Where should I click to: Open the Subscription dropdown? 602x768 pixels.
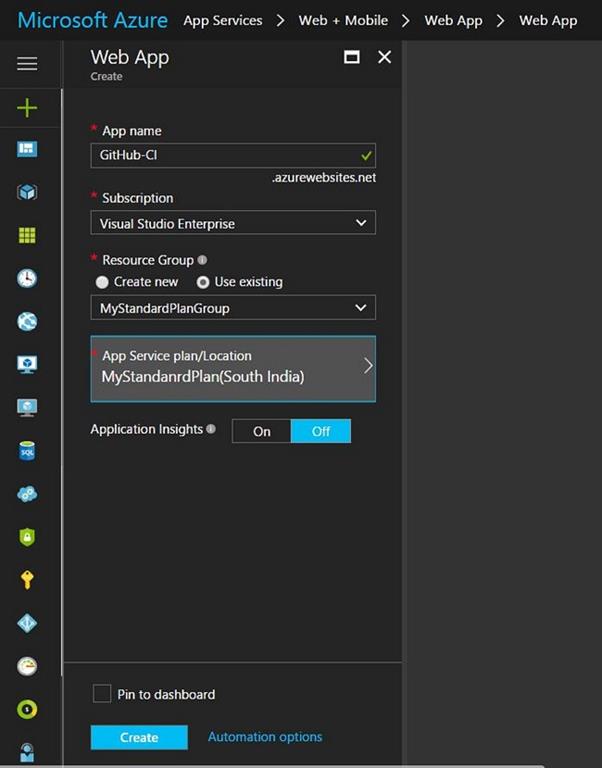coord(233,223)
